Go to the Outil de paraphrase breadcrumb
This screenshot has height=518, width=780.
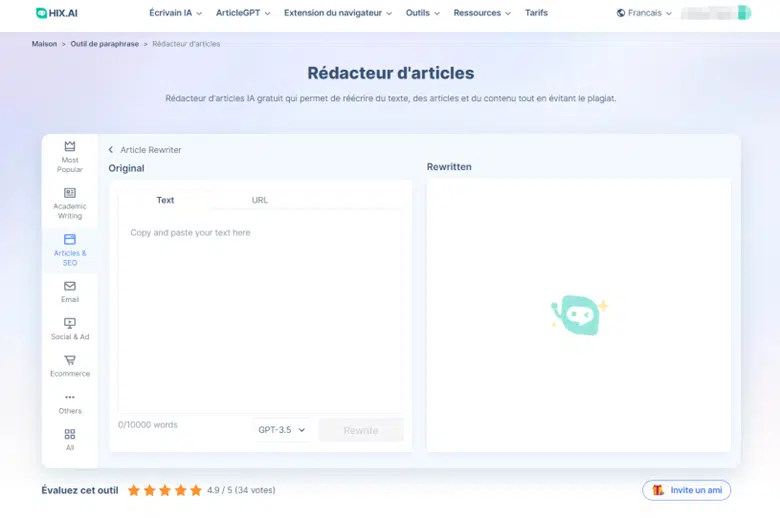104,44
